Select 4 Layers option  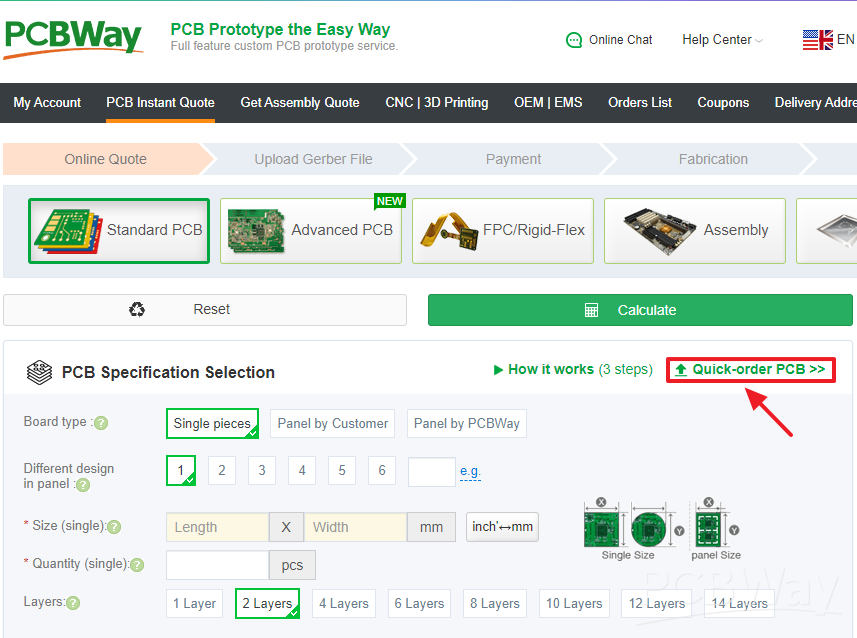[x=343, y=603]
